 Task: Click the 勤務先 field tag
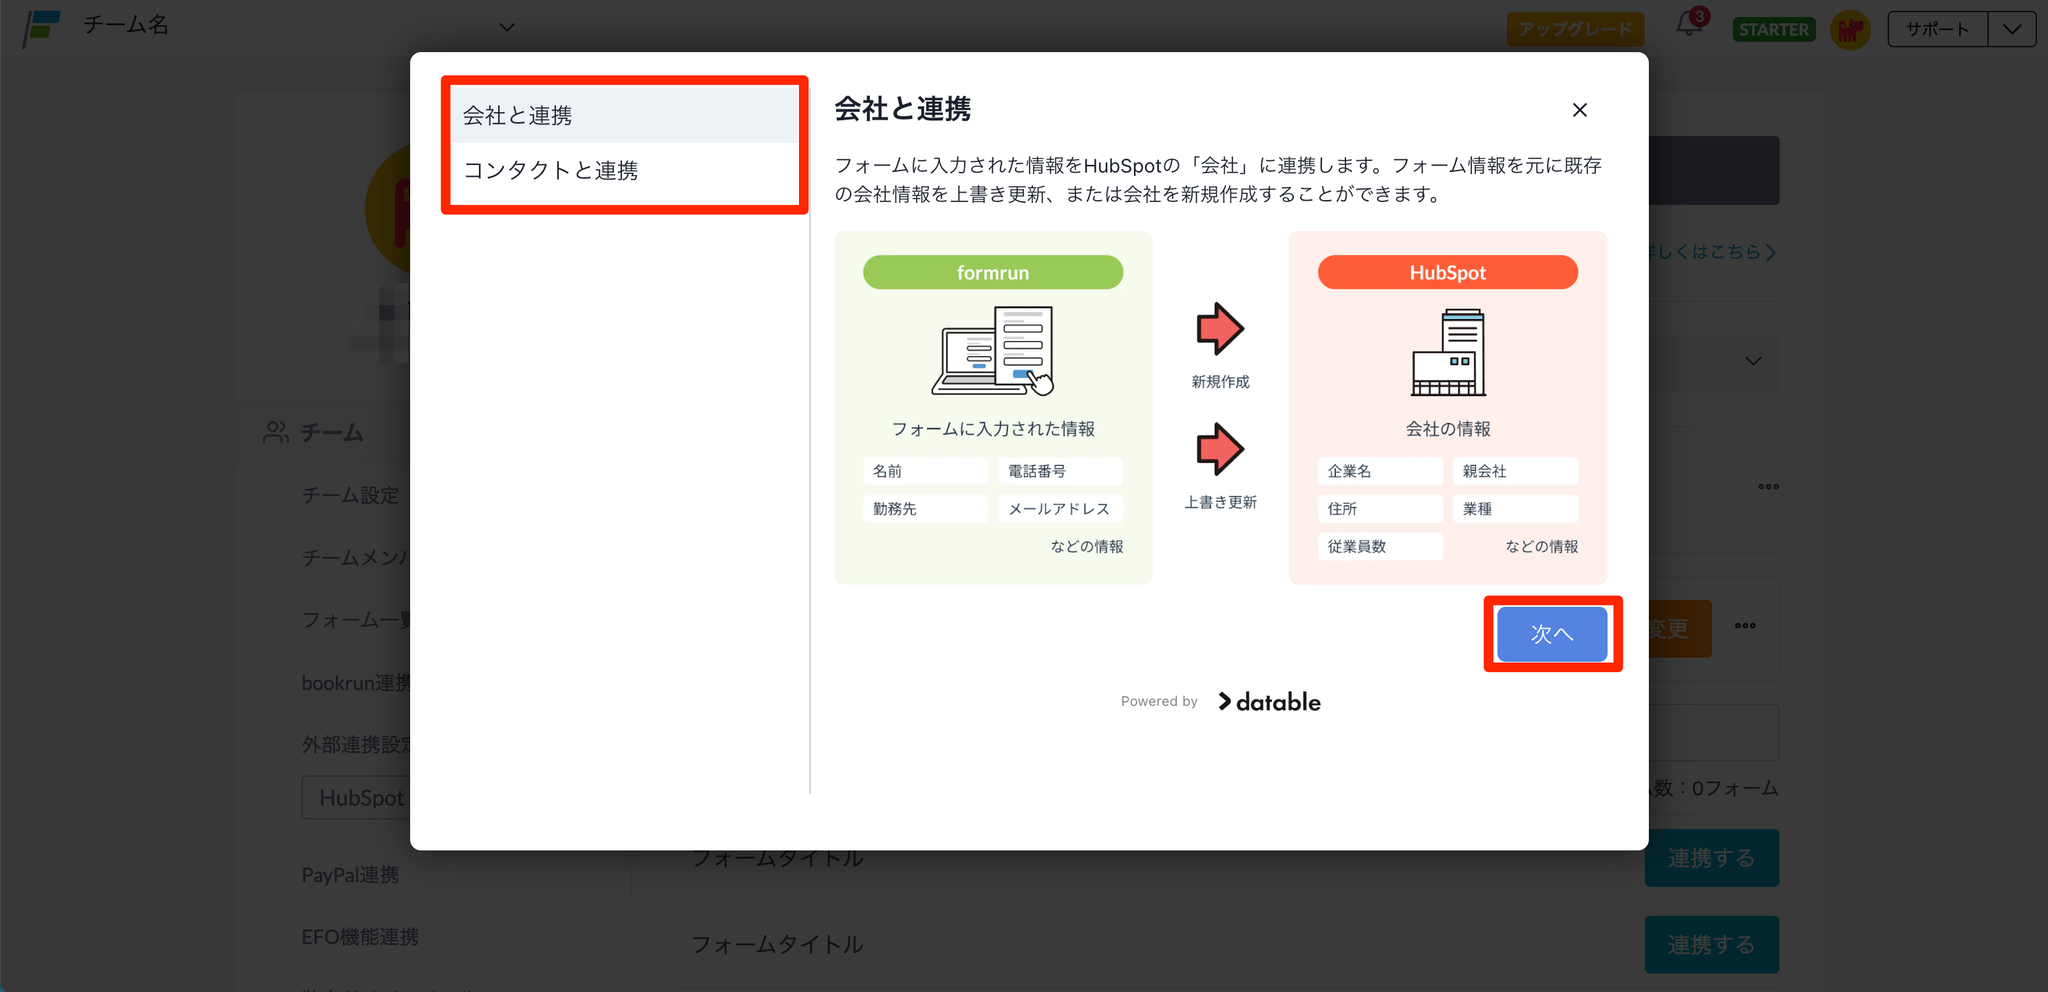pos(925,509)
